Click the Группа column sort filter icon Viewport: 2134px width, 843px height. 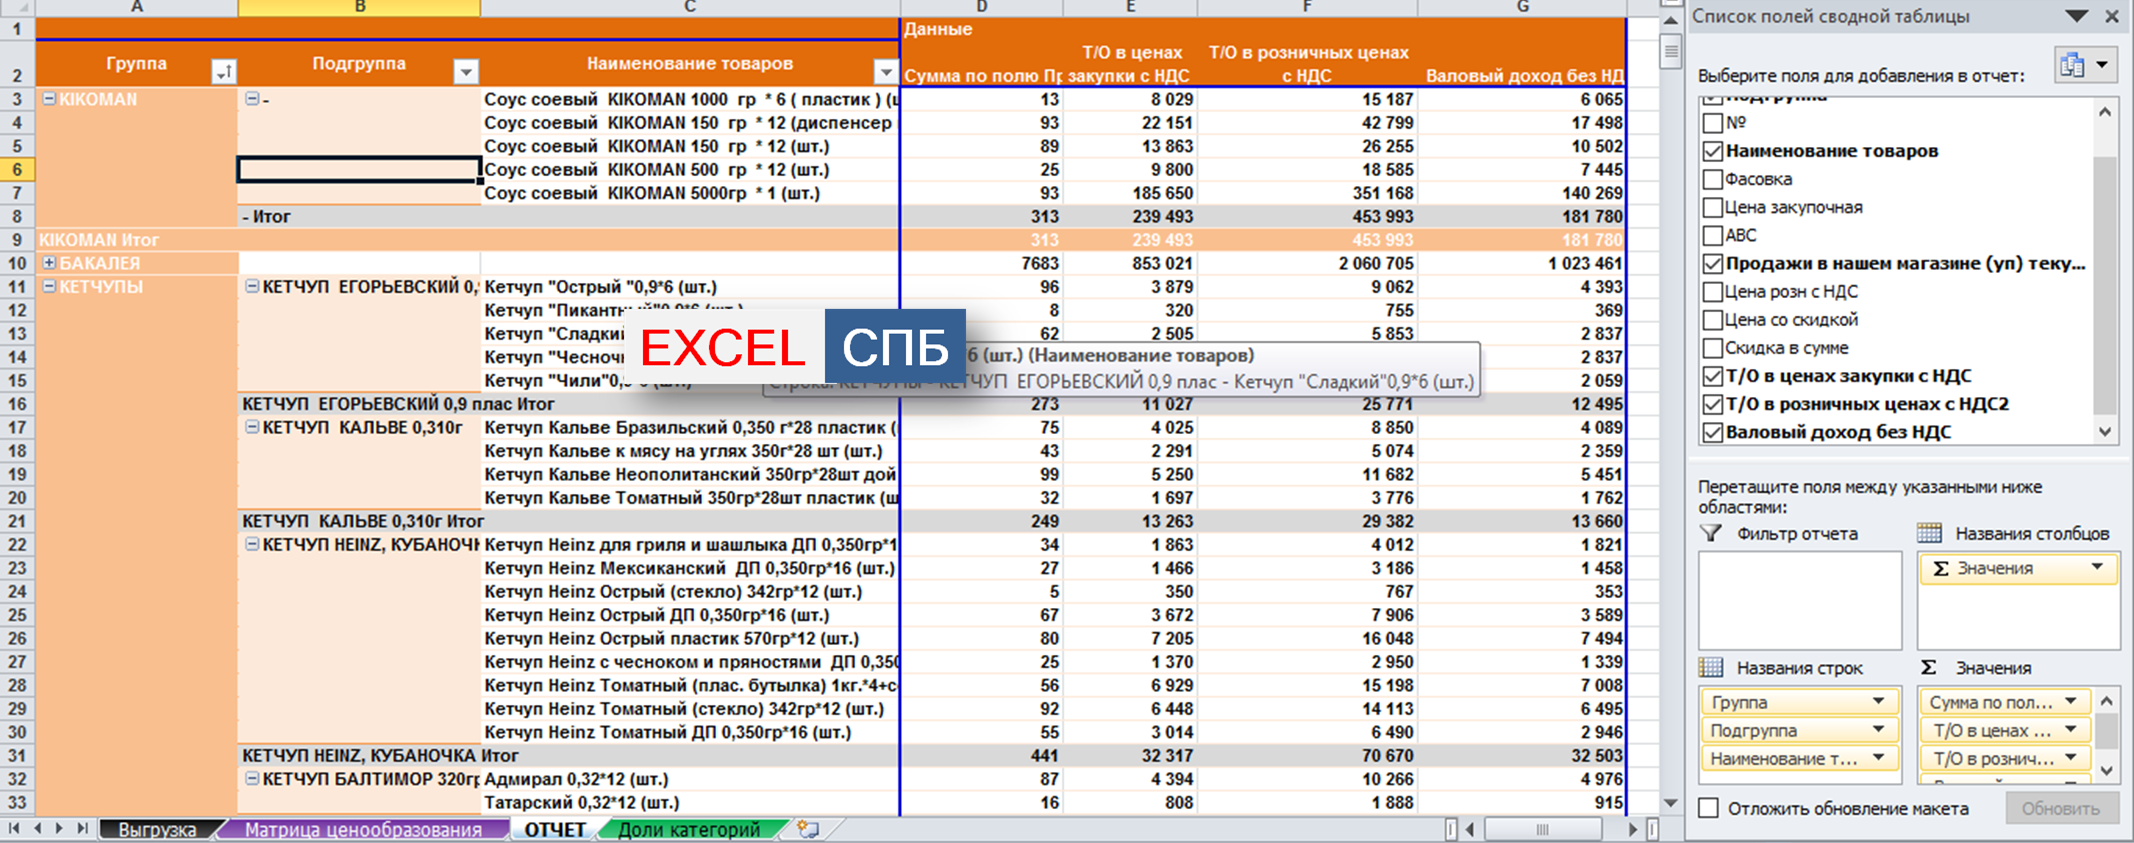(x=223, y=72)
